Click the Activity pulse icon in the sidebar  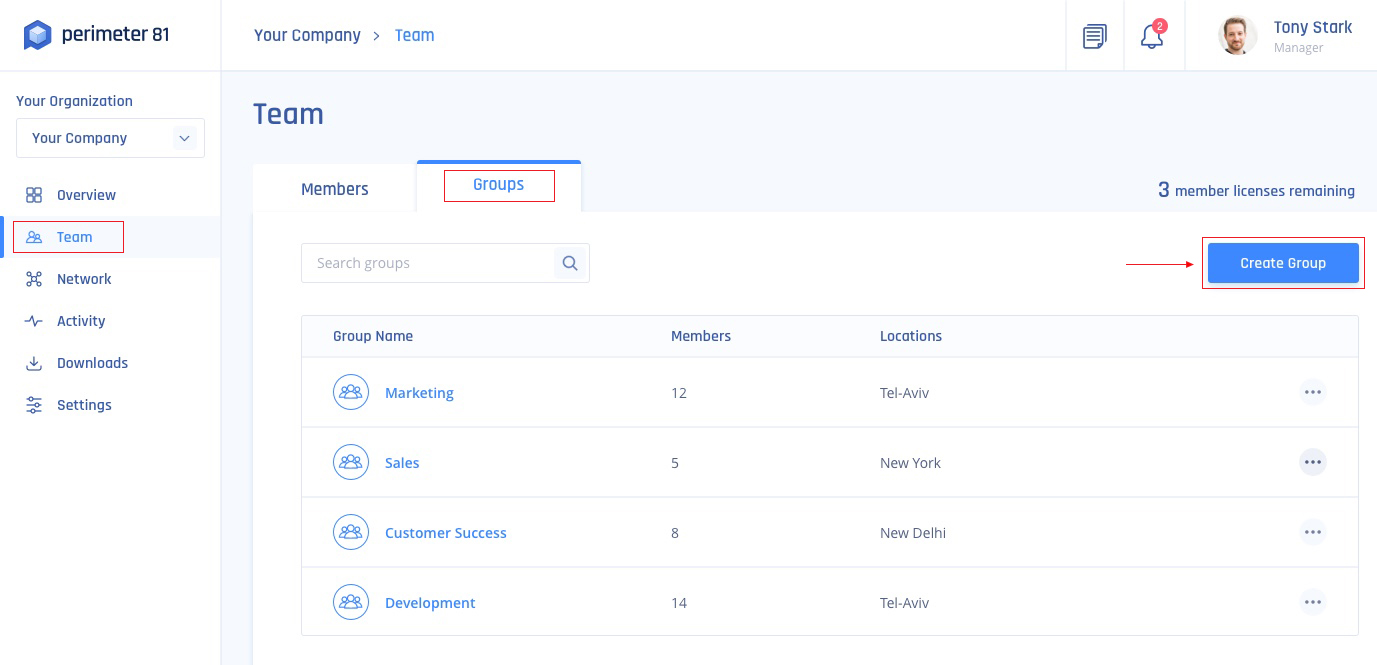click(34, 321)
